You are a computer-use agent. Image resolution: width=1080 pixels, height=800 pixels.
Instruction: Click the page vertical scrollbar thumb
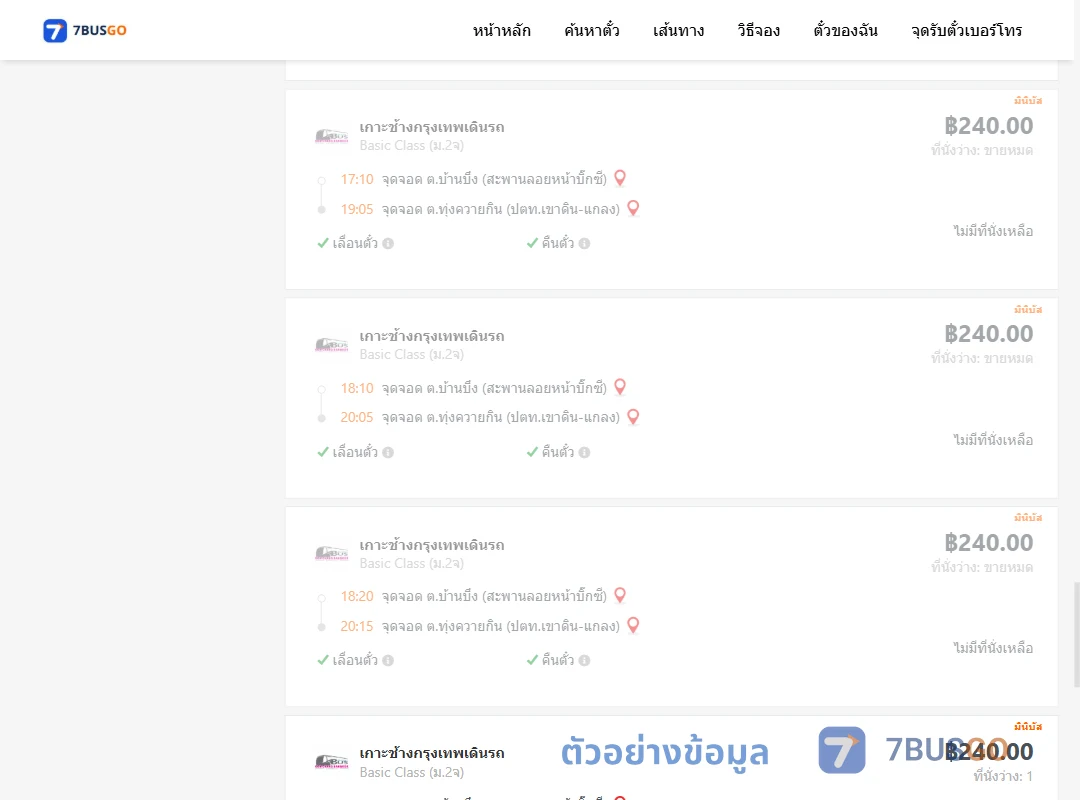pyautogui.click(x=1076, y=635)
